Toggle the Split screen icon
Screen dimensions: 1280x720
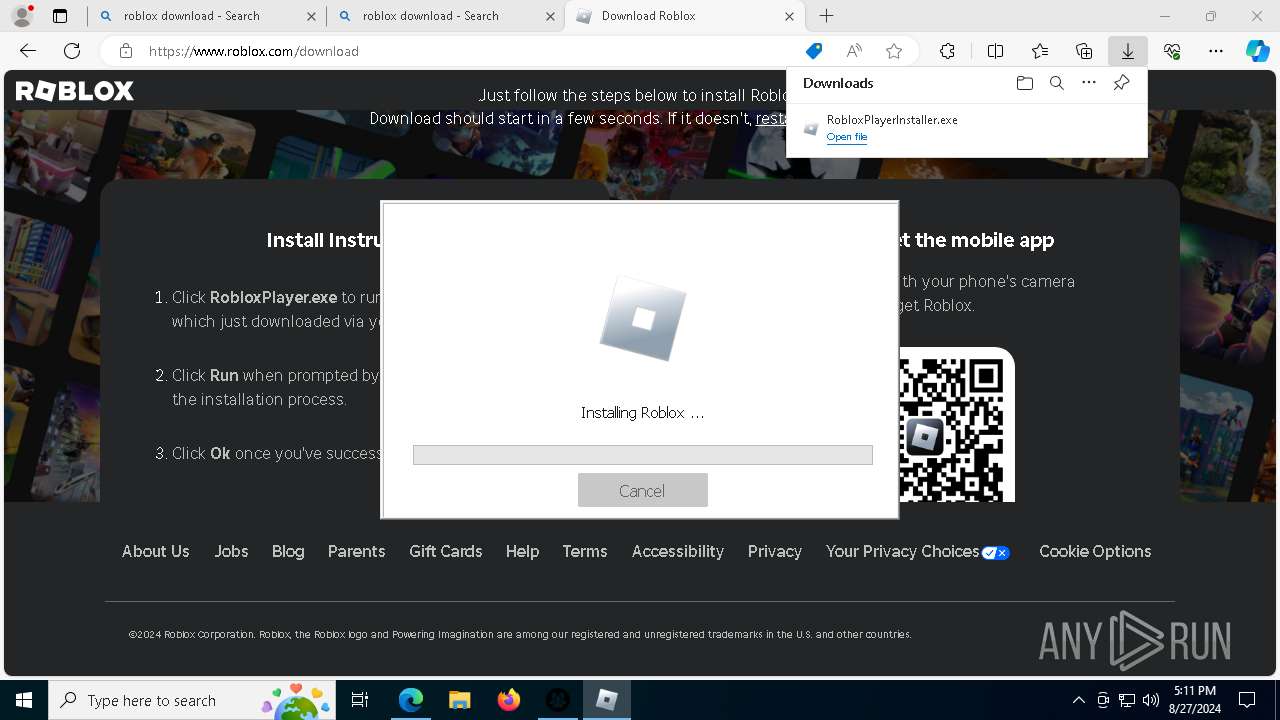pyautogui.click(x=995, y=51)
